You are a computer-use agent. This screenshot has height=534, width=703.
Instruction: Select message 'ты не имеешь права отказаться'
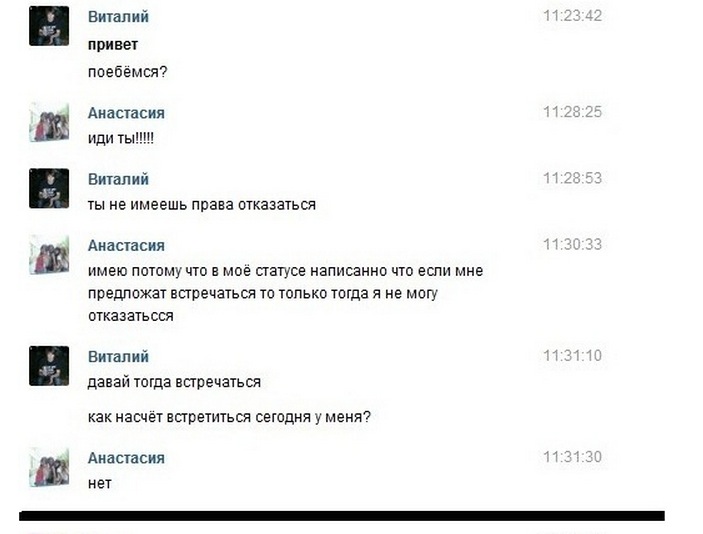point(202,205)
